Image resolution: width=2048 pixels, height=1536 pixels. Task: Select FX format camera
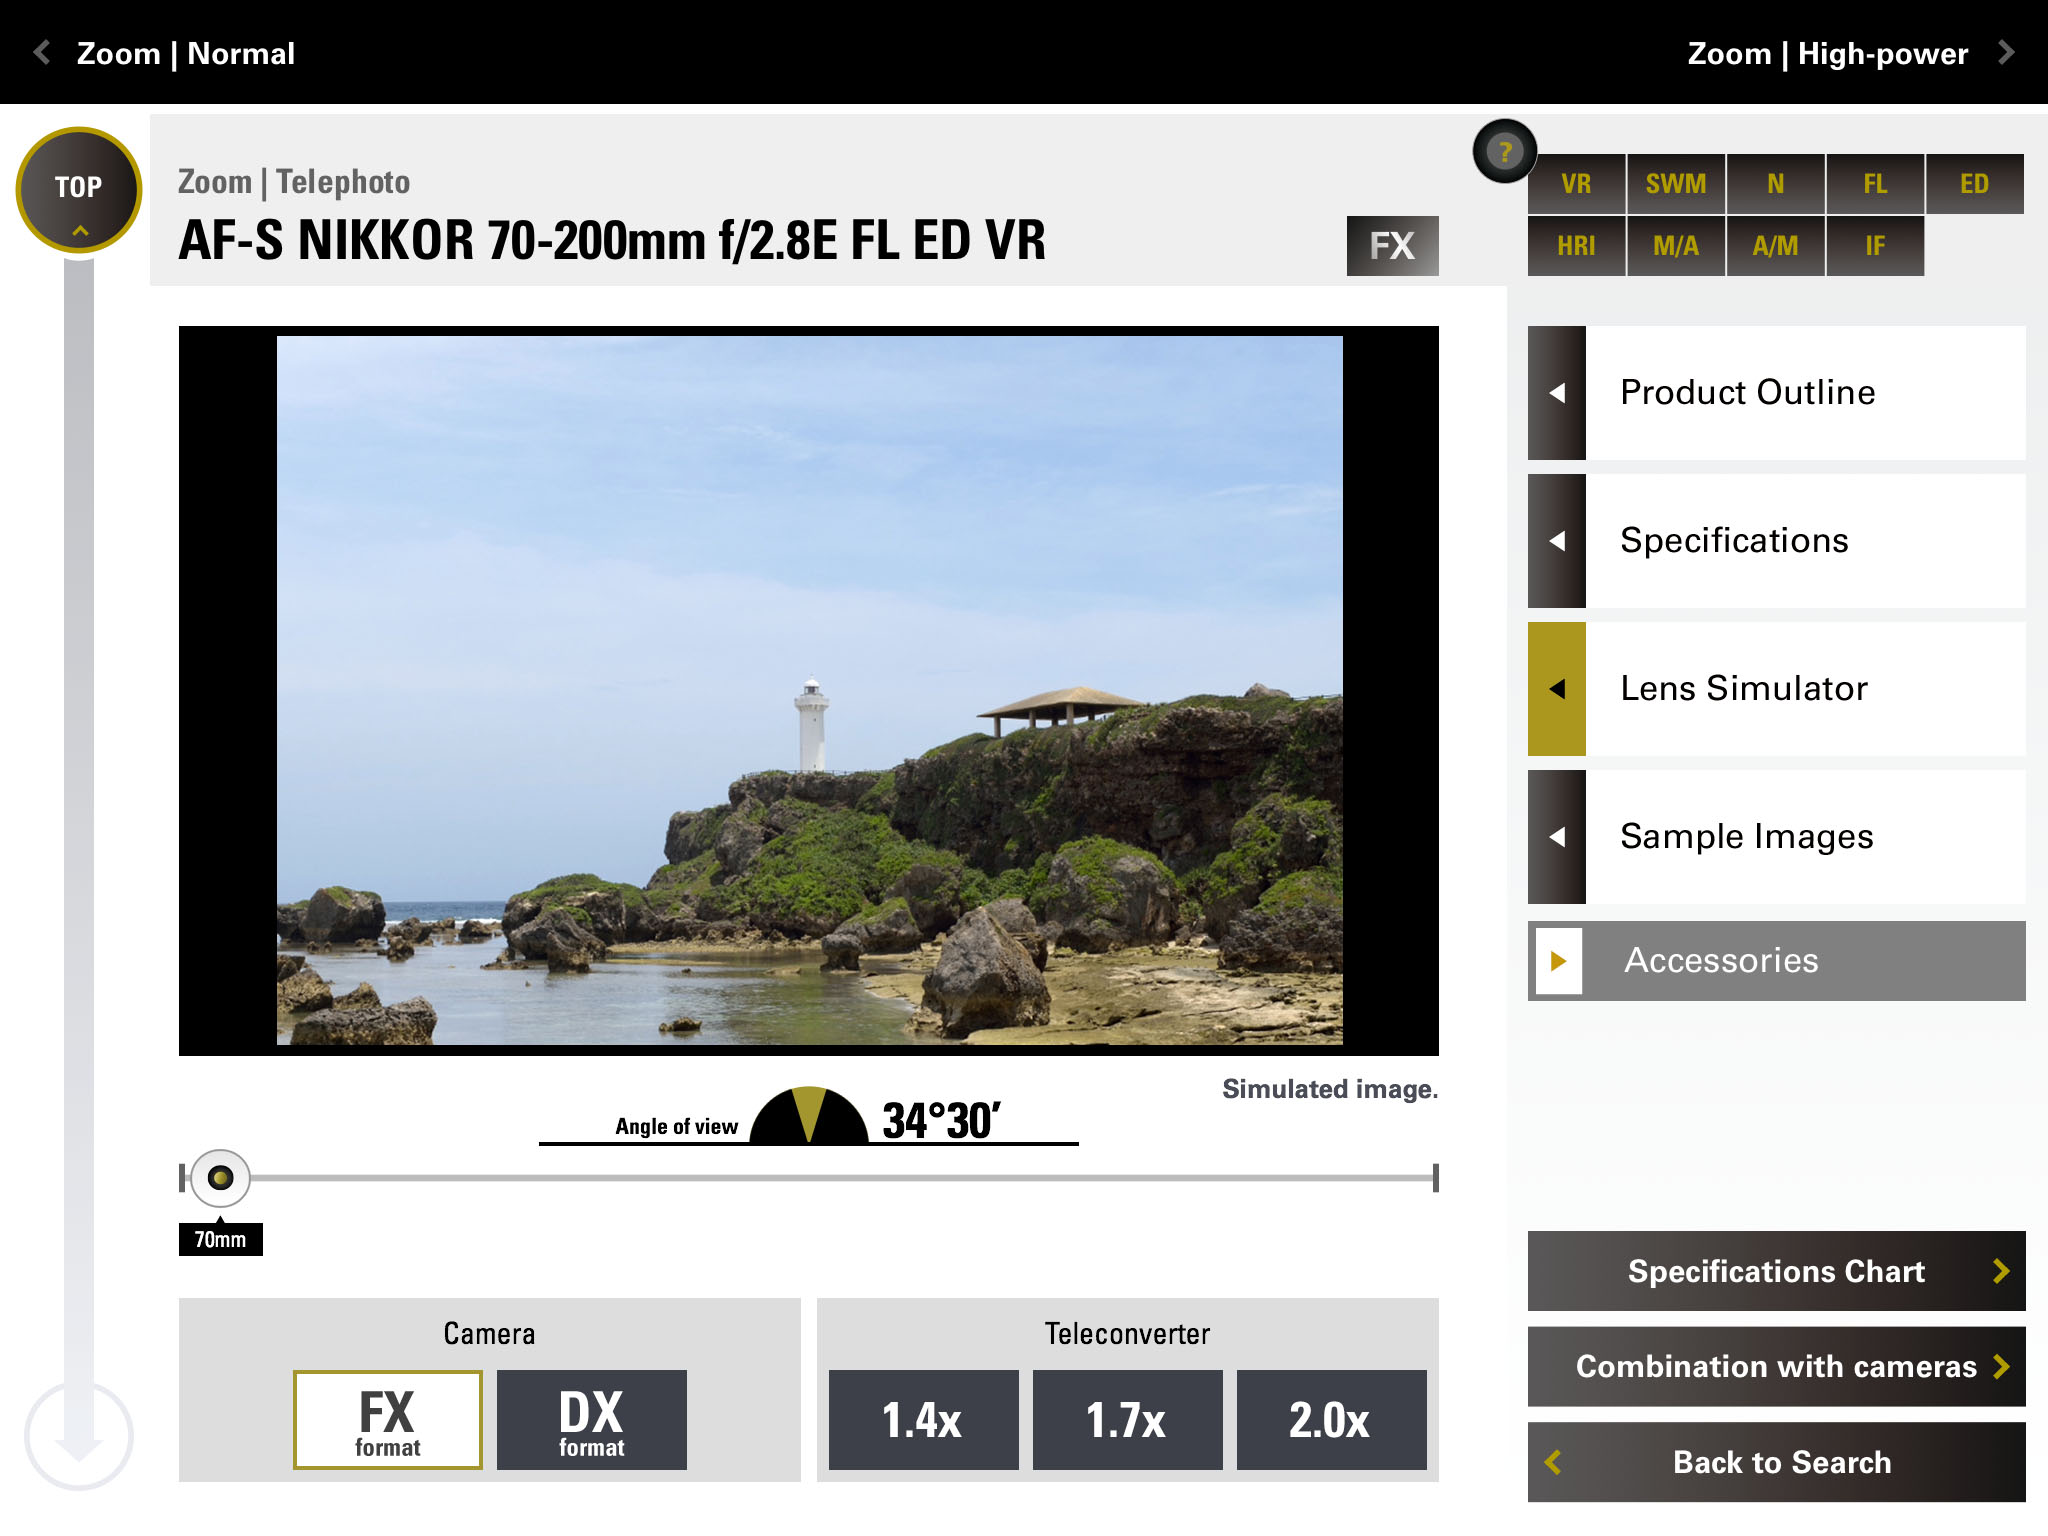pos(388,1420)
